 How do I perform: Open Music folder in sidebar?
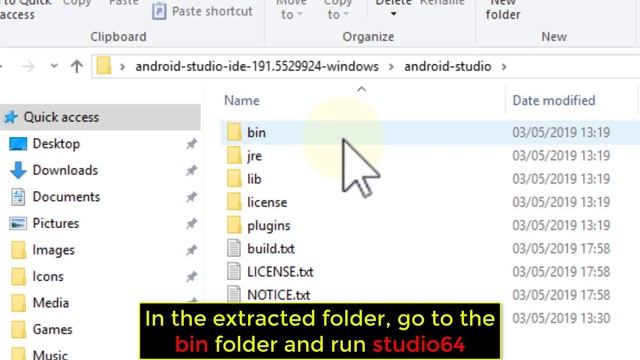click(50, 355)
